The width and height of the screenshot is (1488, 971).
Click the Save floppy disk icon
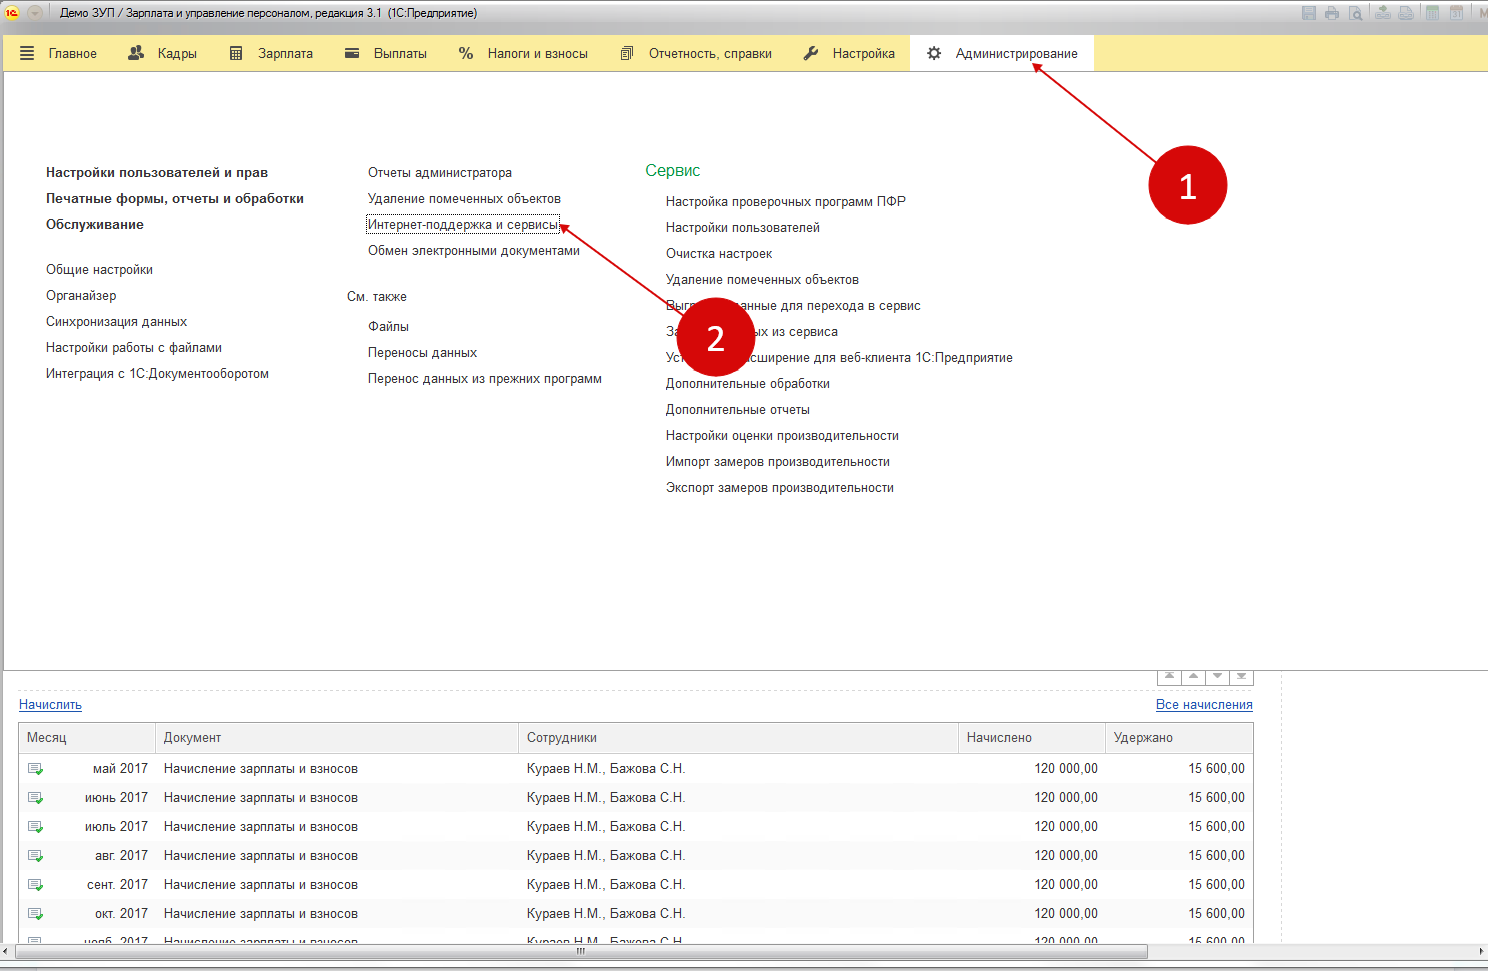[1309, 13]
